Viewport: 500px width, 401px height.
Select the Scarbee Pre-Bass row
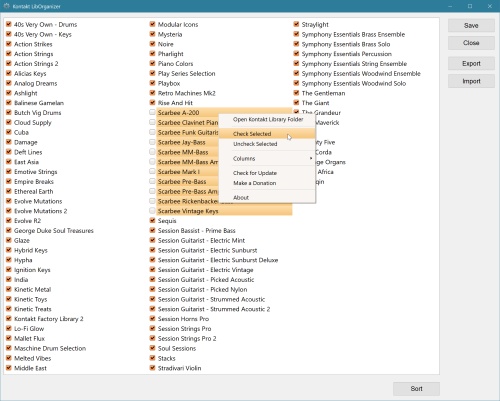coord(182,182)
